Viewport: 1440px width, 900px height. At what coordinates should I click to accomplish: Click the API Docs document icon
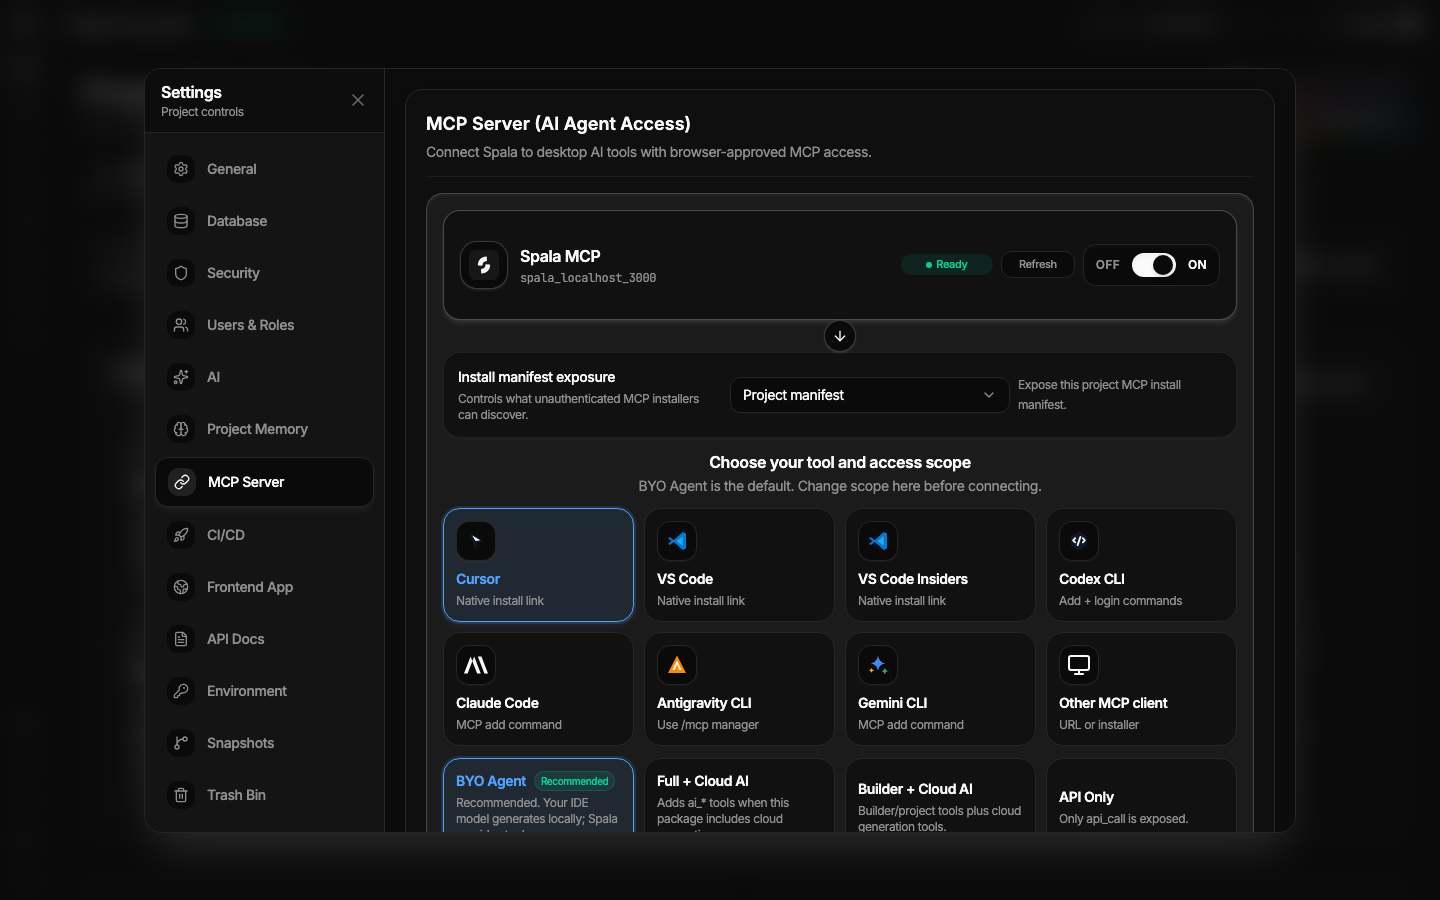(181, 639)
